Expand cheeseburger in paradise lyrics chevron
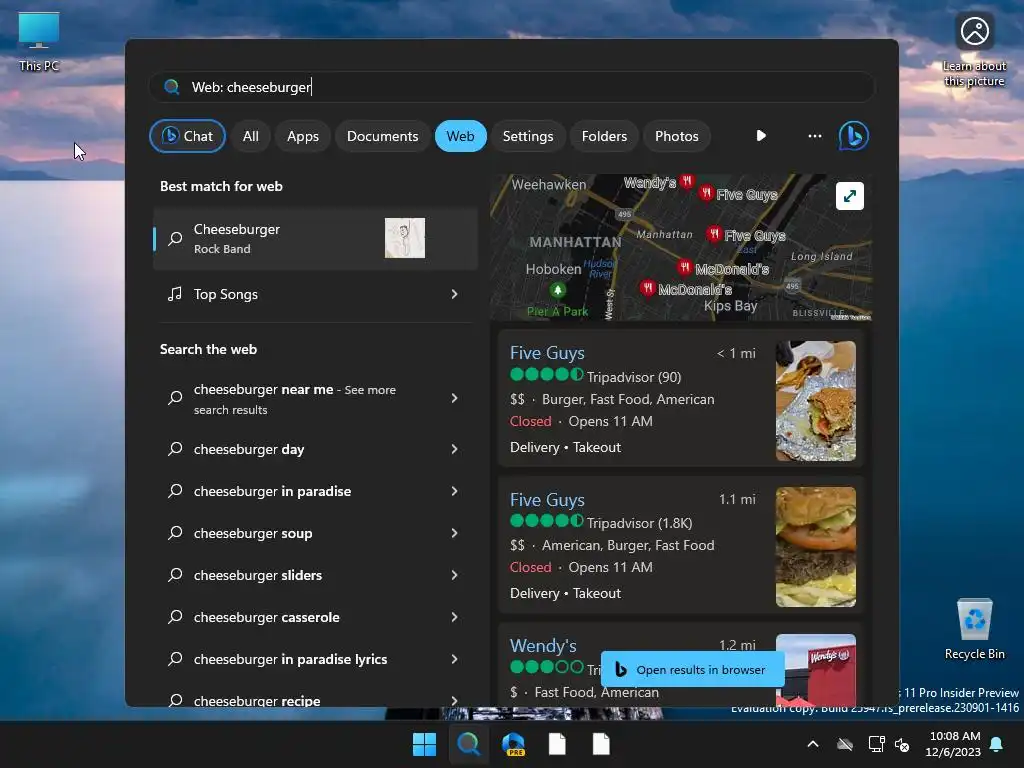Screen dimensions: 1024x768 point(455,659)
